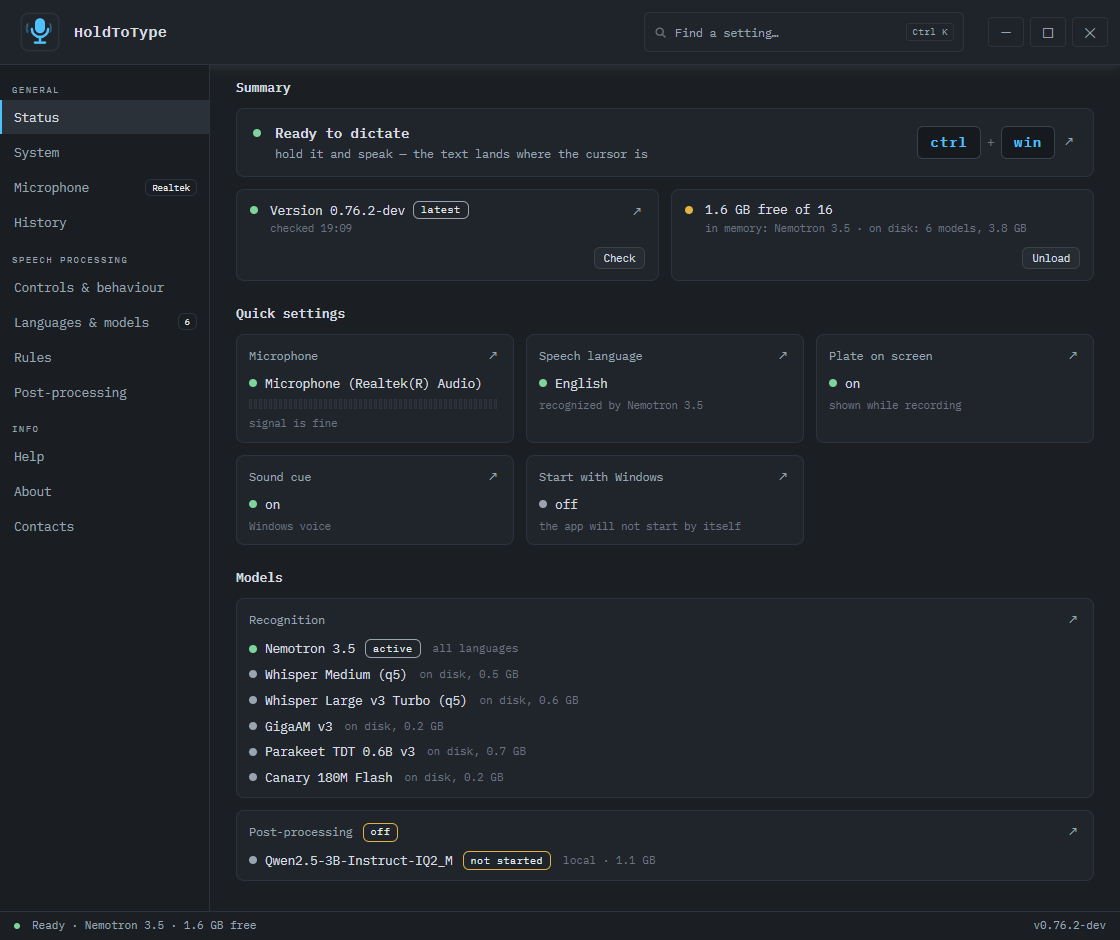Open the Rules section
The width and height of the screenshot is (1120, 940).
click(105, 357)
